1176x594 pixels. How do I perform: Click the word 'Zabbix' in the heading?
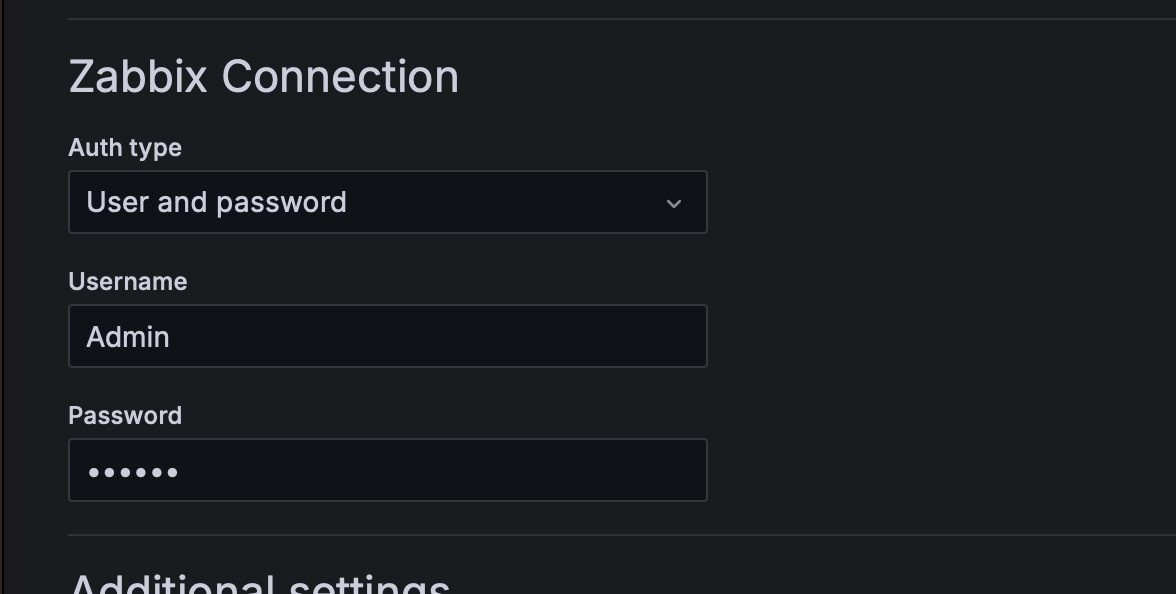[138, 77]
